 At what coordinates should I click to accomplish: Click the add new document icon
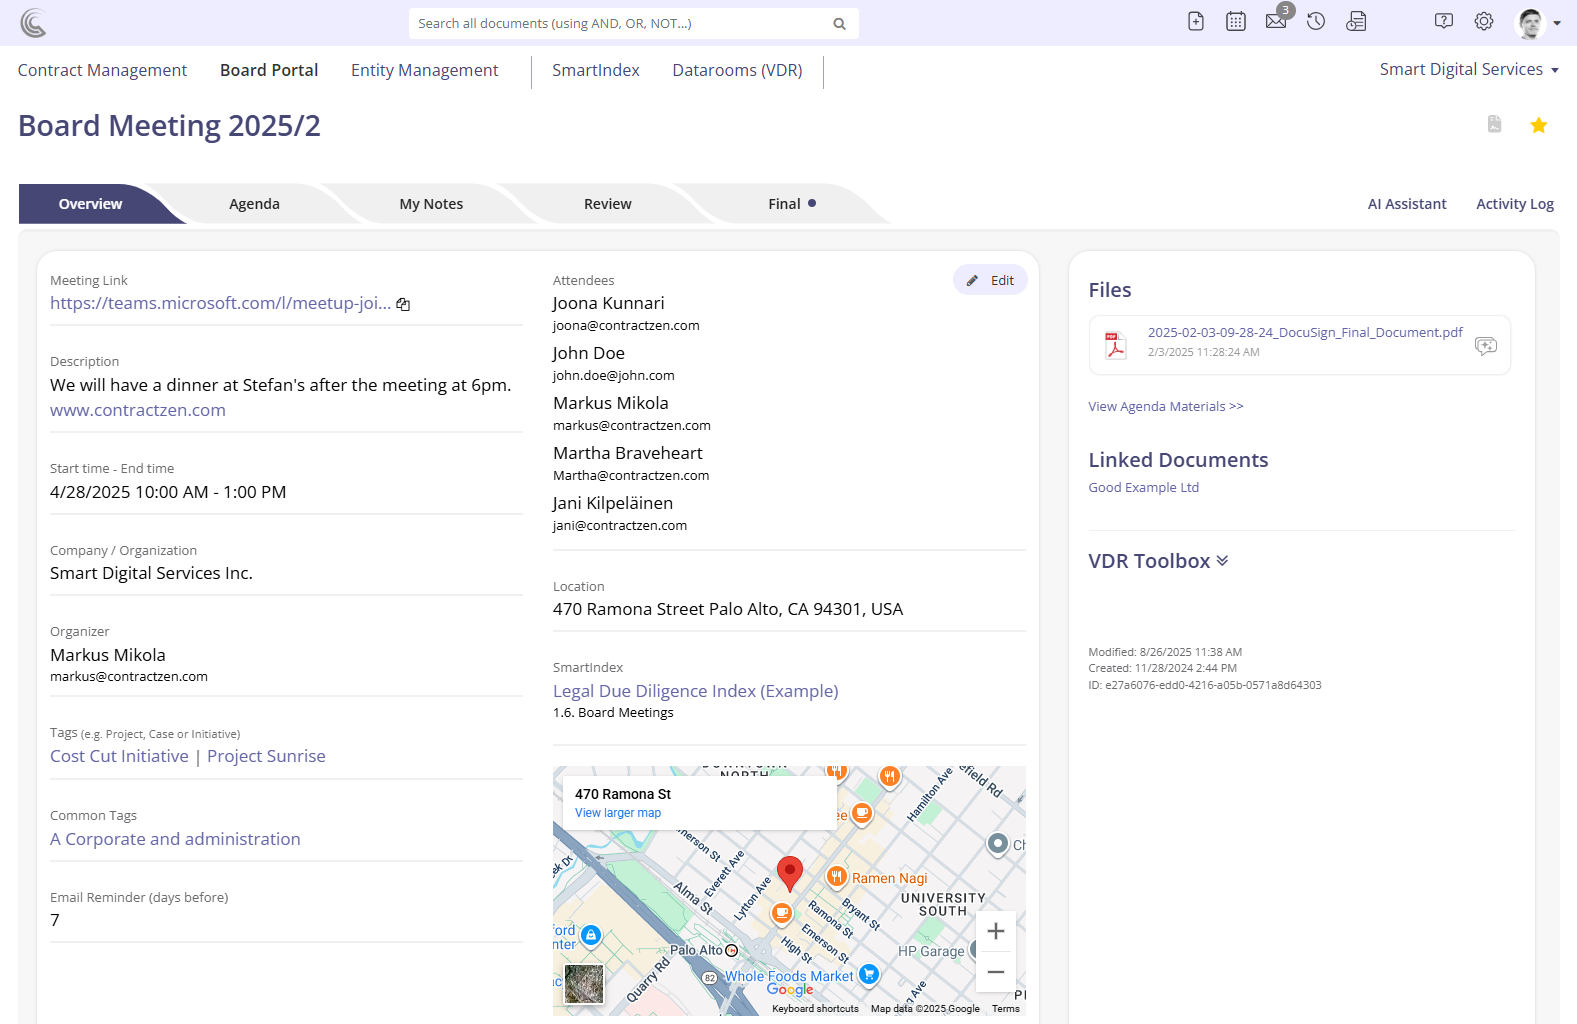pos(1195,21)
